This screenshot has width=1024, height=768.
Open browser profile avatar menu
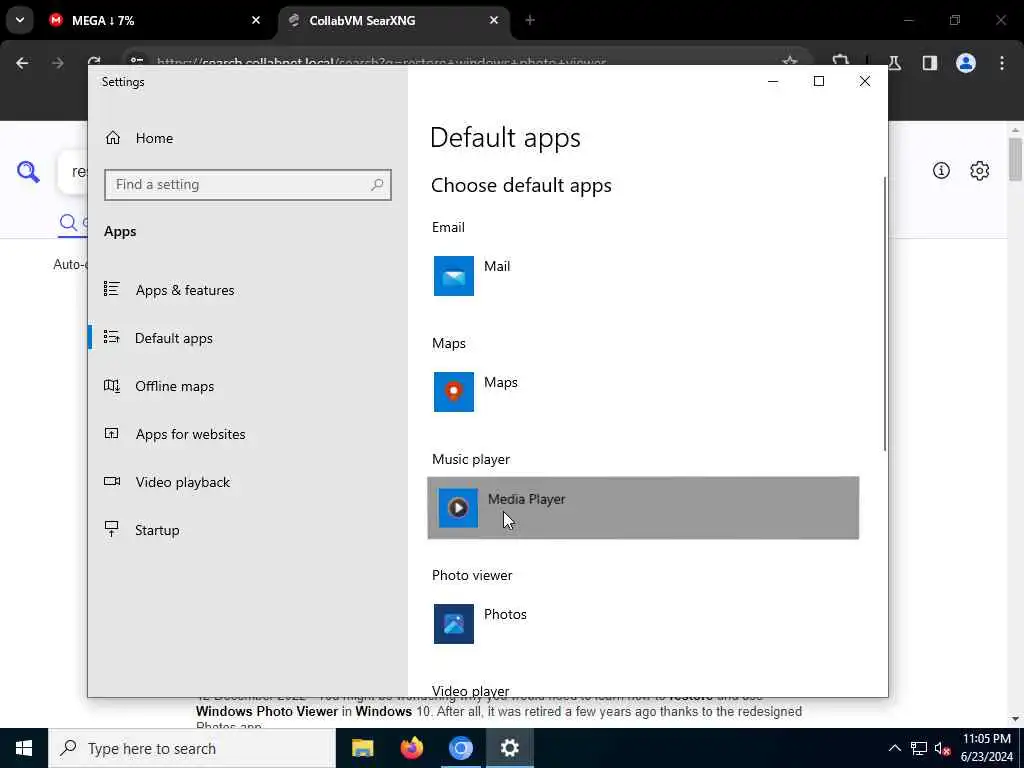click(966, 63)
